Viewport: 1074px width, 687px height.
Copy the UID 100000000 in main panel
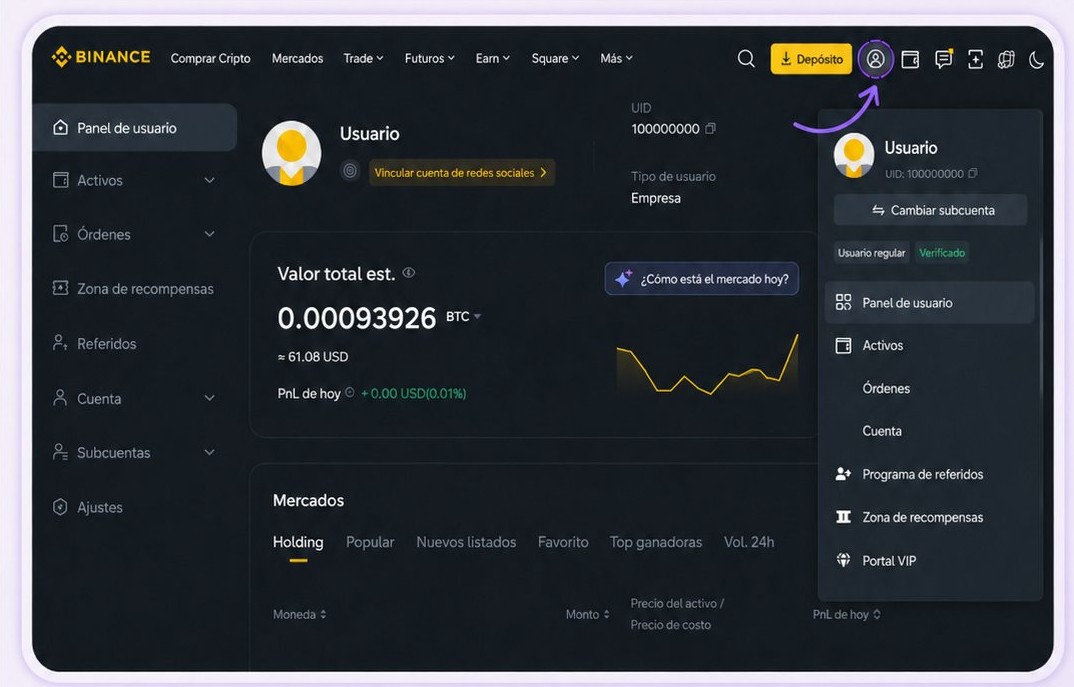tap(710, 128)
